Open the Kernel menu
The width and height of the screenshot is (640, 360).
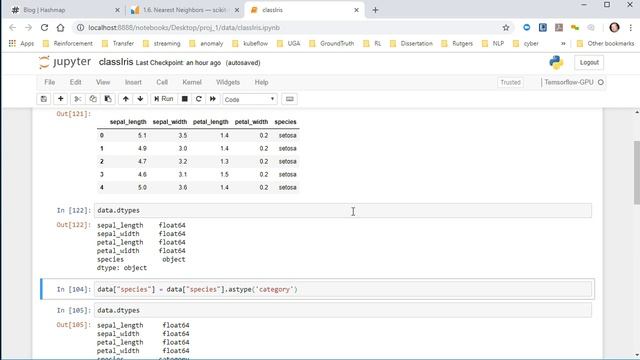(x=192, y=82)
